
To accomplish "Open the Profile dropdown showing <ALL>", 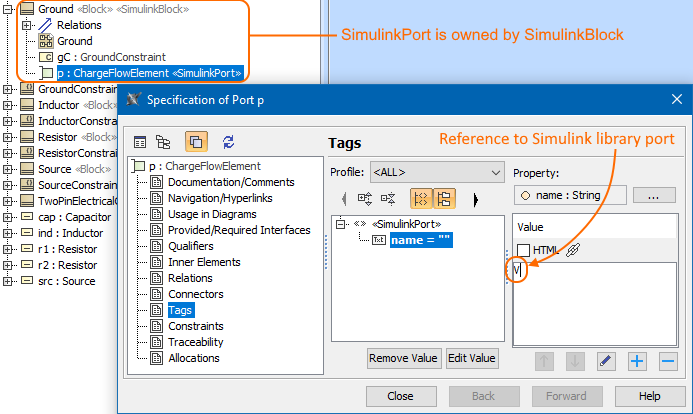I will coord(436,172).
